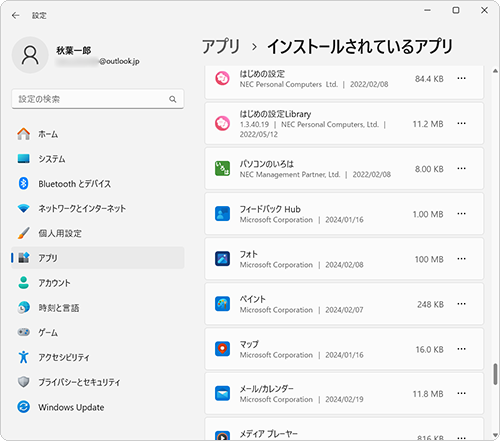Open ホーム in the sidebar
Screen dimensions: 500x441
click(98, 134)
